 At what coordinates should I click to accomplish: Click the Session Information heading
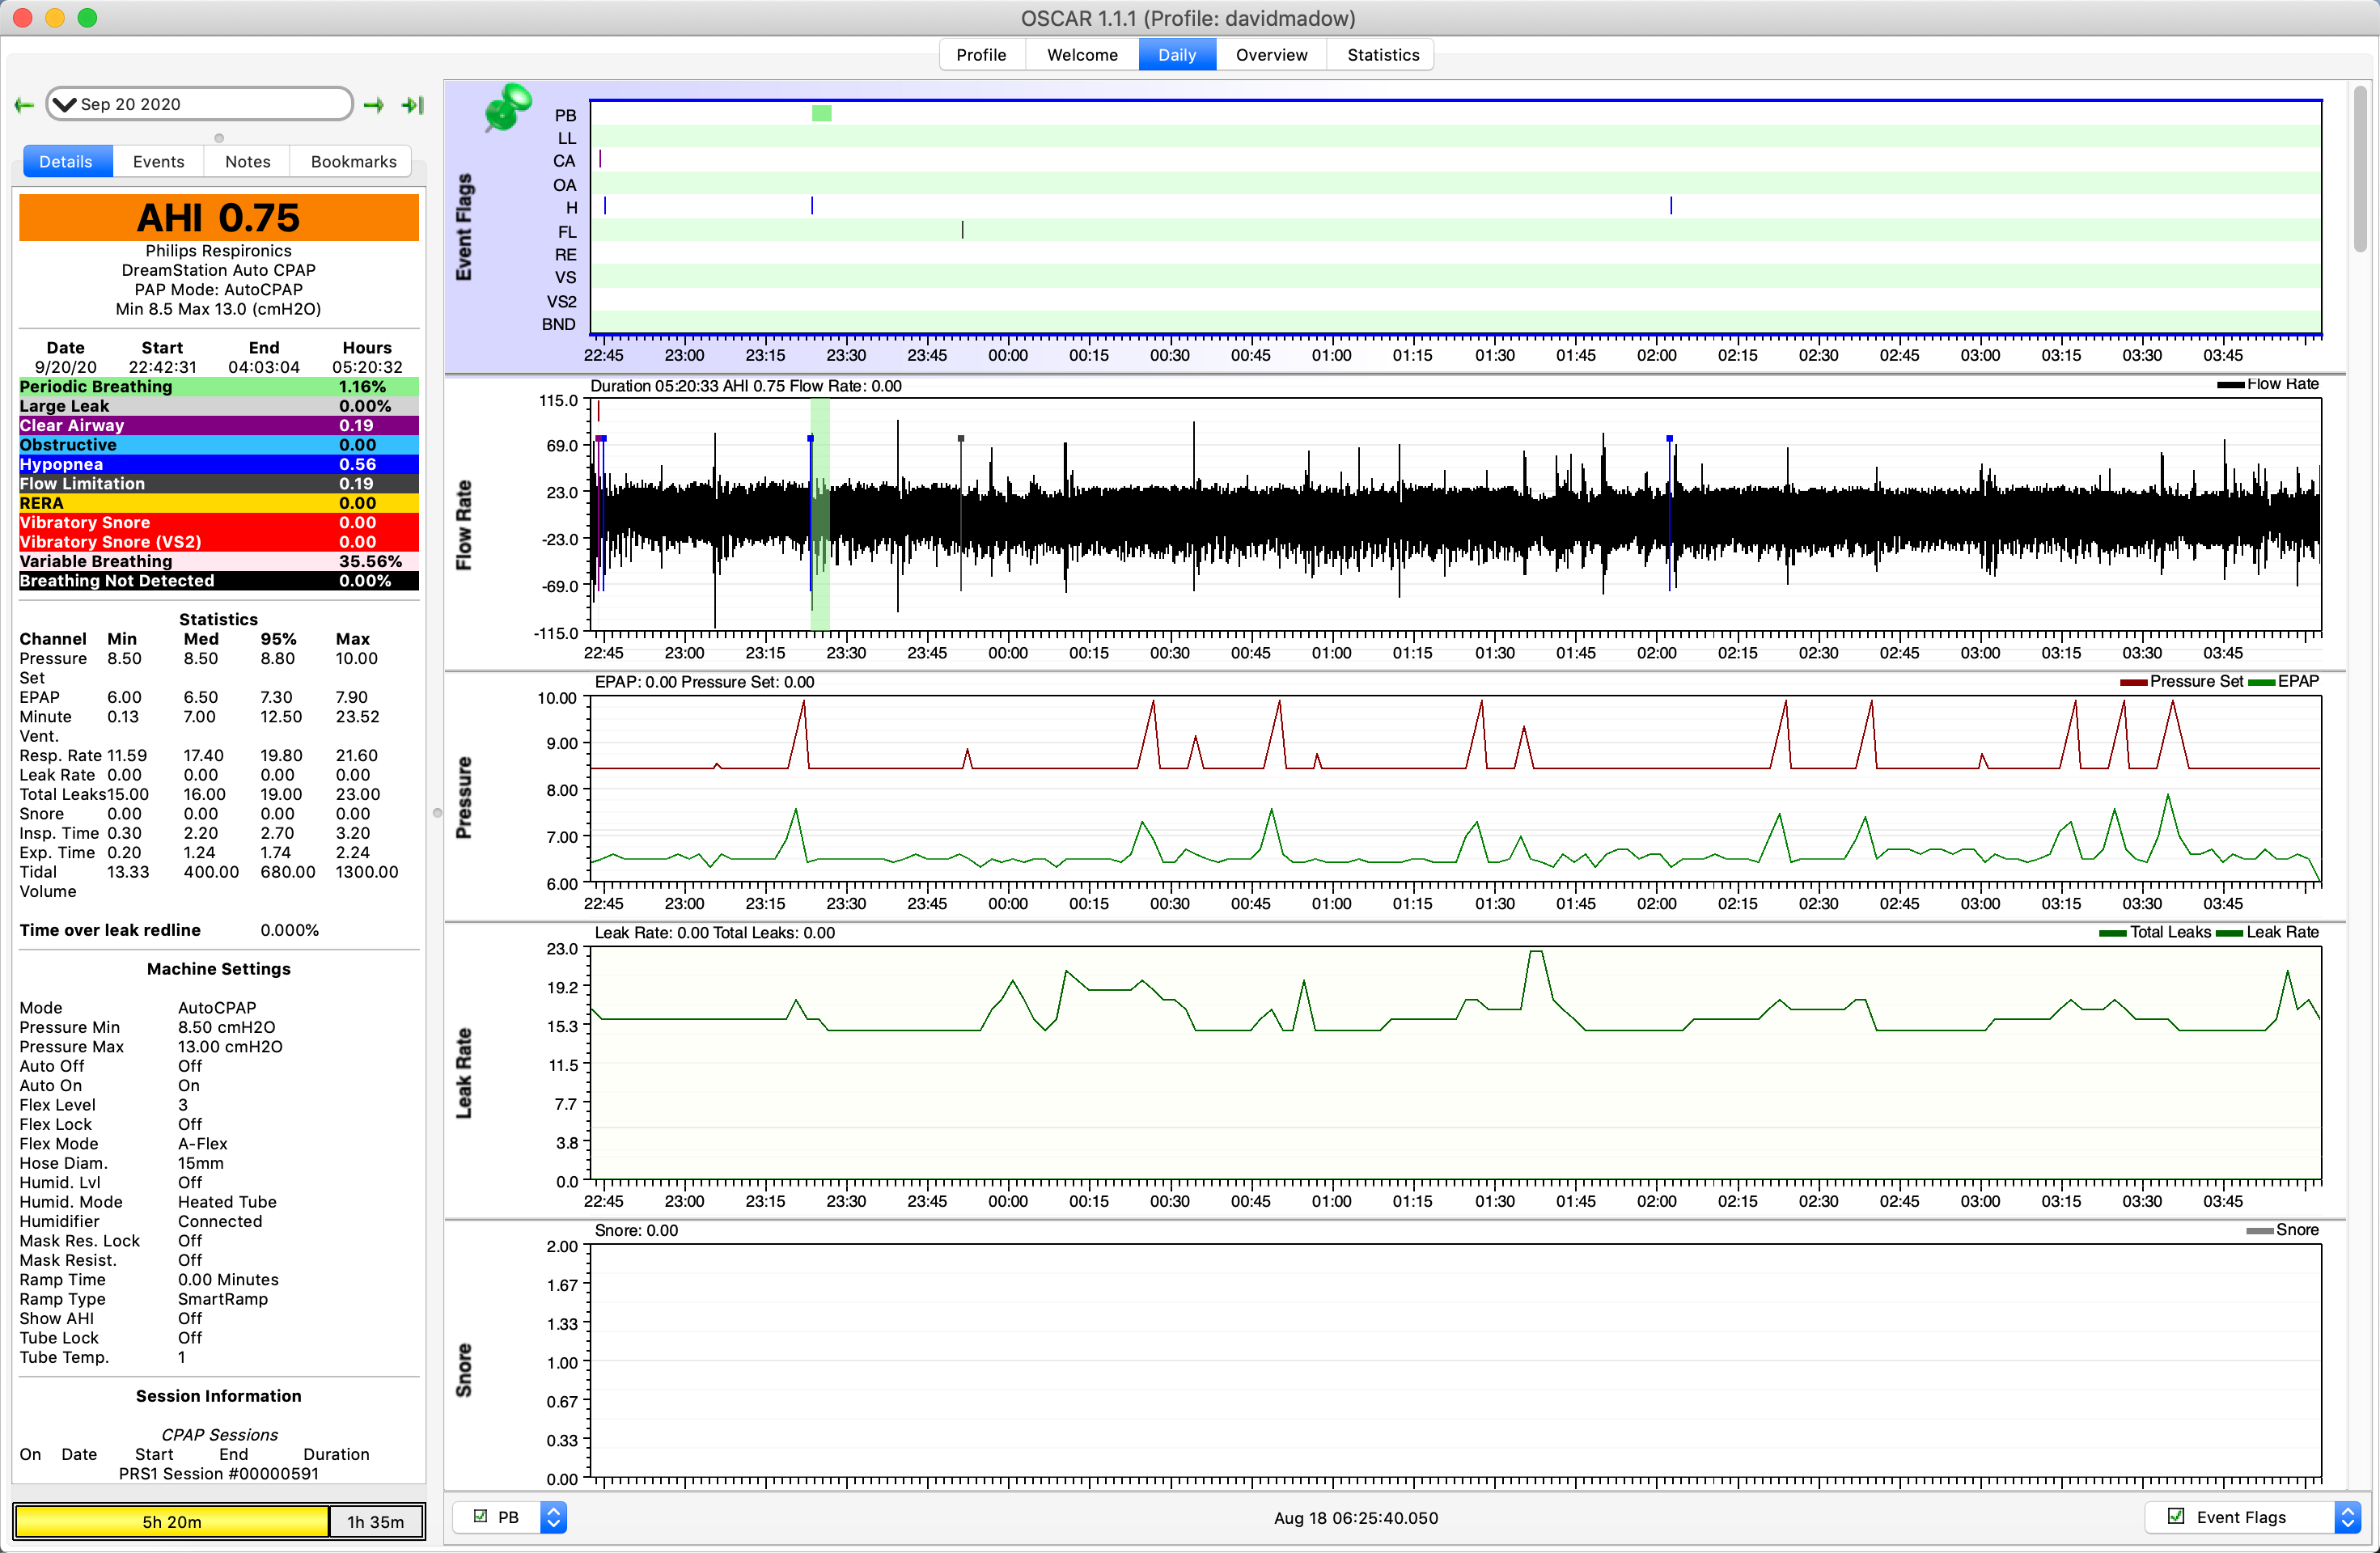point(219,1396)
